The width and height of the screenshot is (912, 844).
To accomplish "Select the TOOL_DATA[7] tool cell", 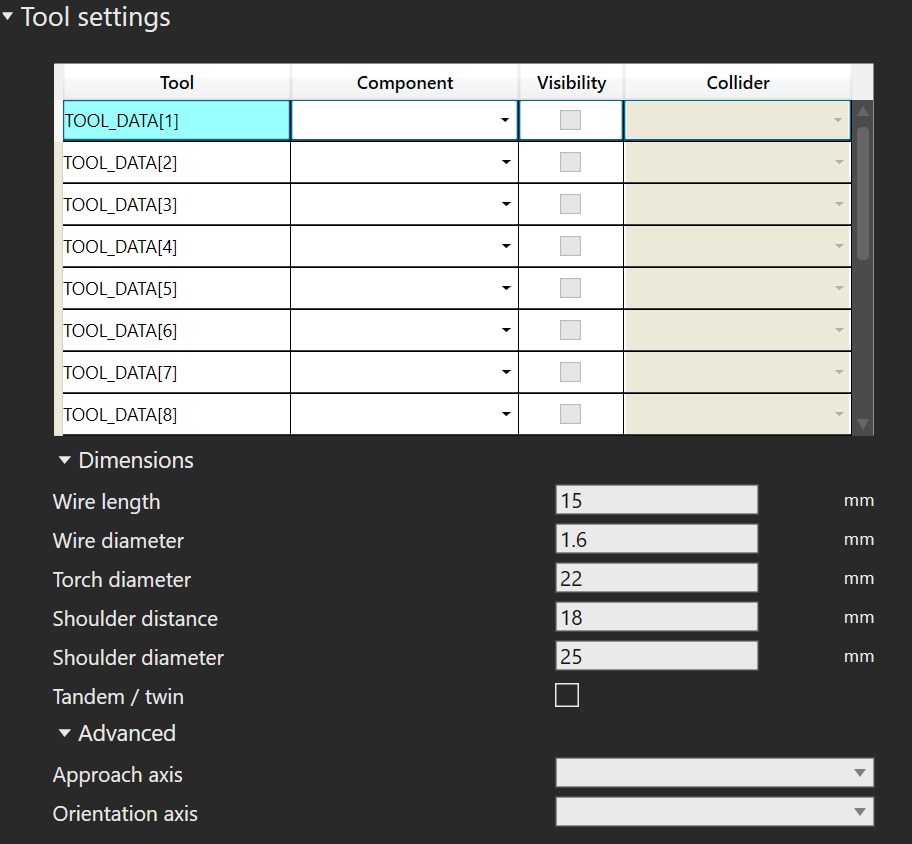I will click(x=176, y=373).
